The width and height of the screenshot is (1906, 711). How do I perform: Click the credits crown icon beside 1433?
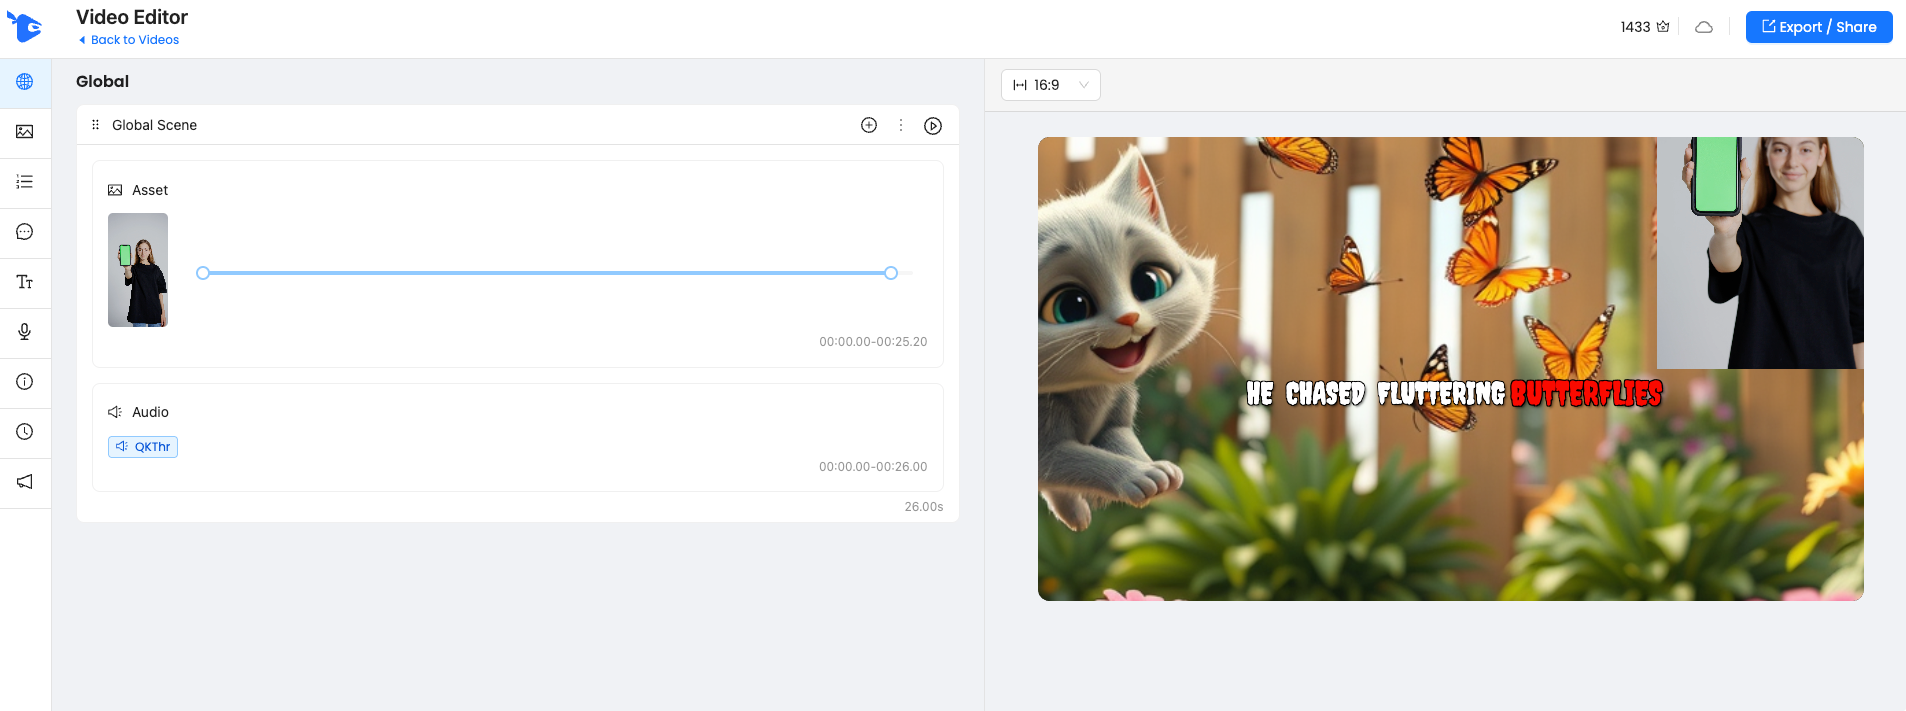pyautogui.click(x=1663, y=27)
